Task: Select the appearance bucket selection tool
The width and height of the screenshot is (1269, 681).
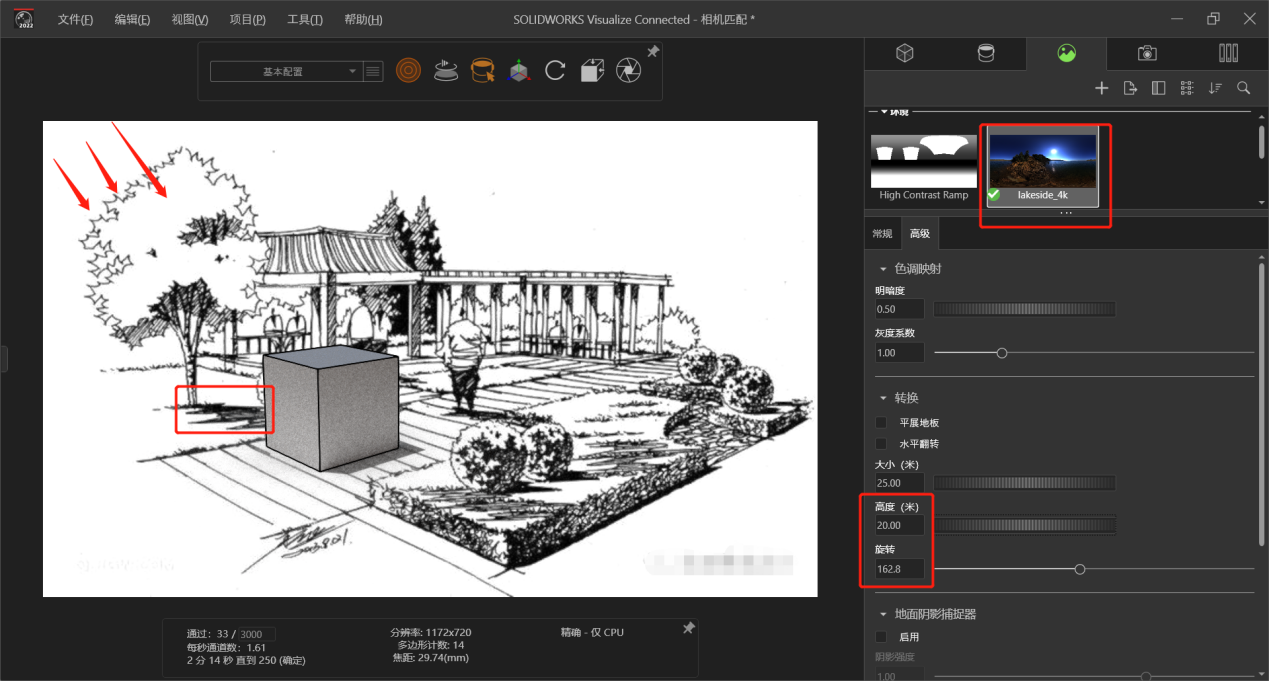Action: (483, 70)
